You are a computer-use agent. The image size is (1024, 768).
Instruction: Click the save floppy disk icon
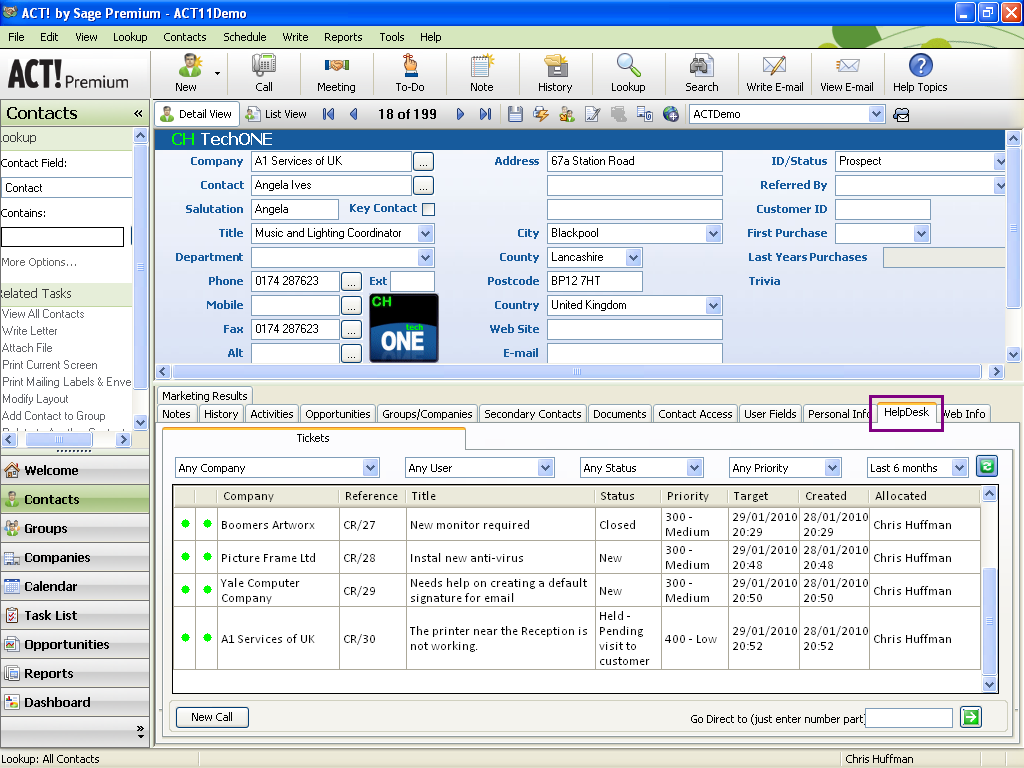pyautogui.click(x=515, y=114)
